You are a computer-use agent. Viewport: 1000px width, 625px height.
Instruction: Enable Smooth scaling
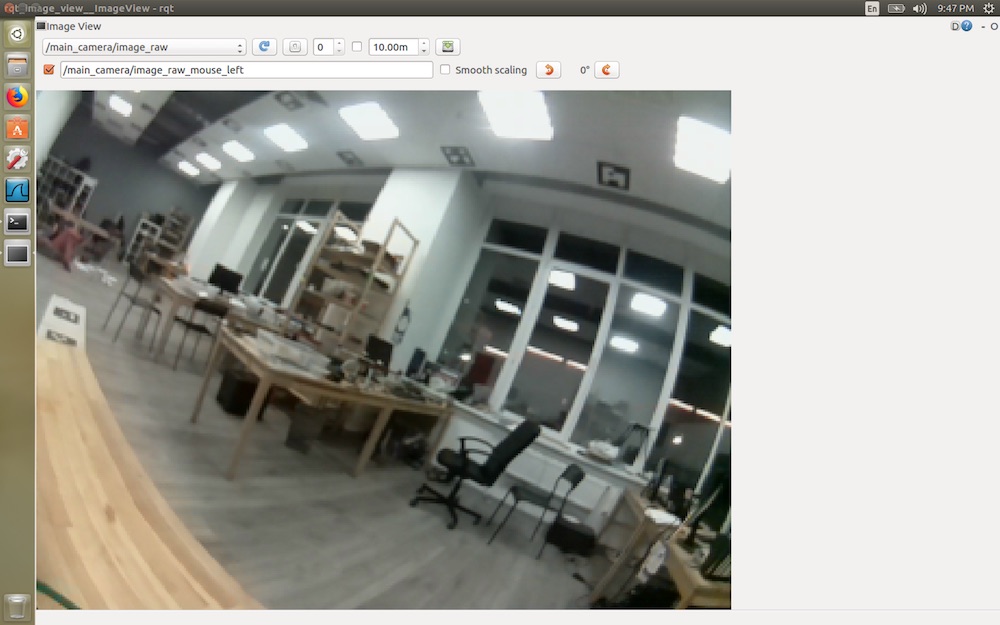tap(445, 69)
